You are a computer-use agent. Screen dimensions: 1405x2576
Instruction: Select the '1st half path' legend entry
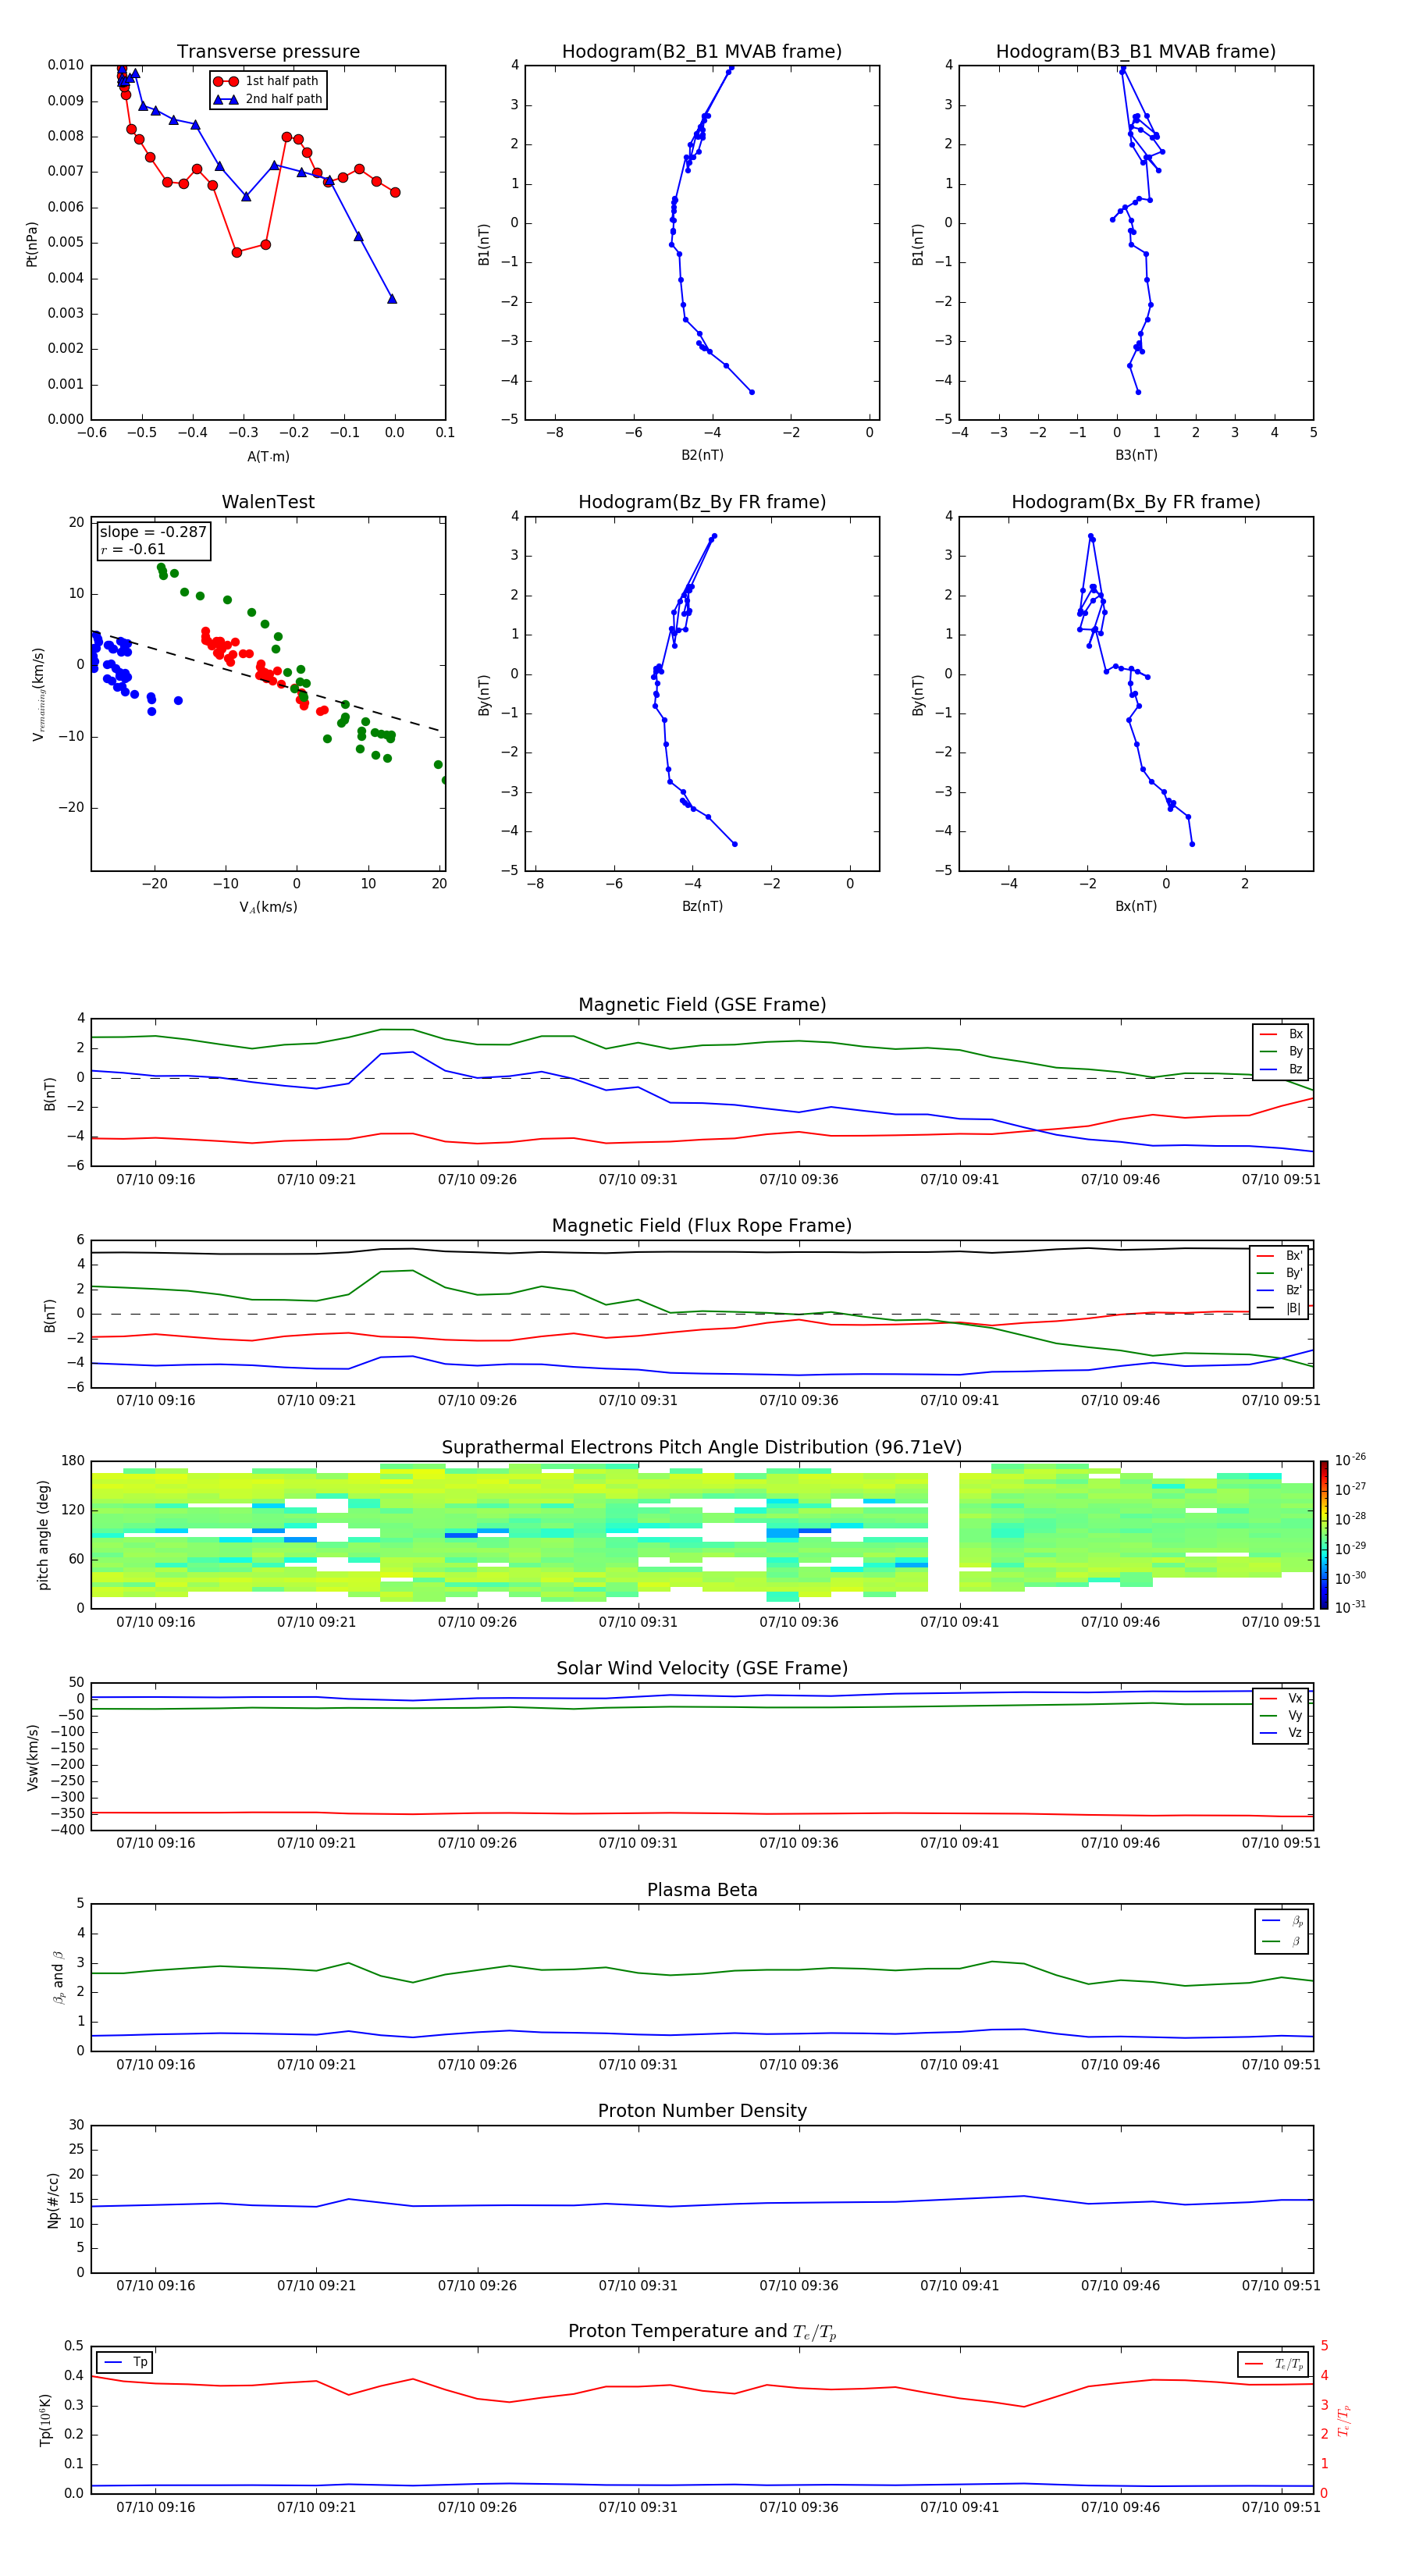point(266,81)
